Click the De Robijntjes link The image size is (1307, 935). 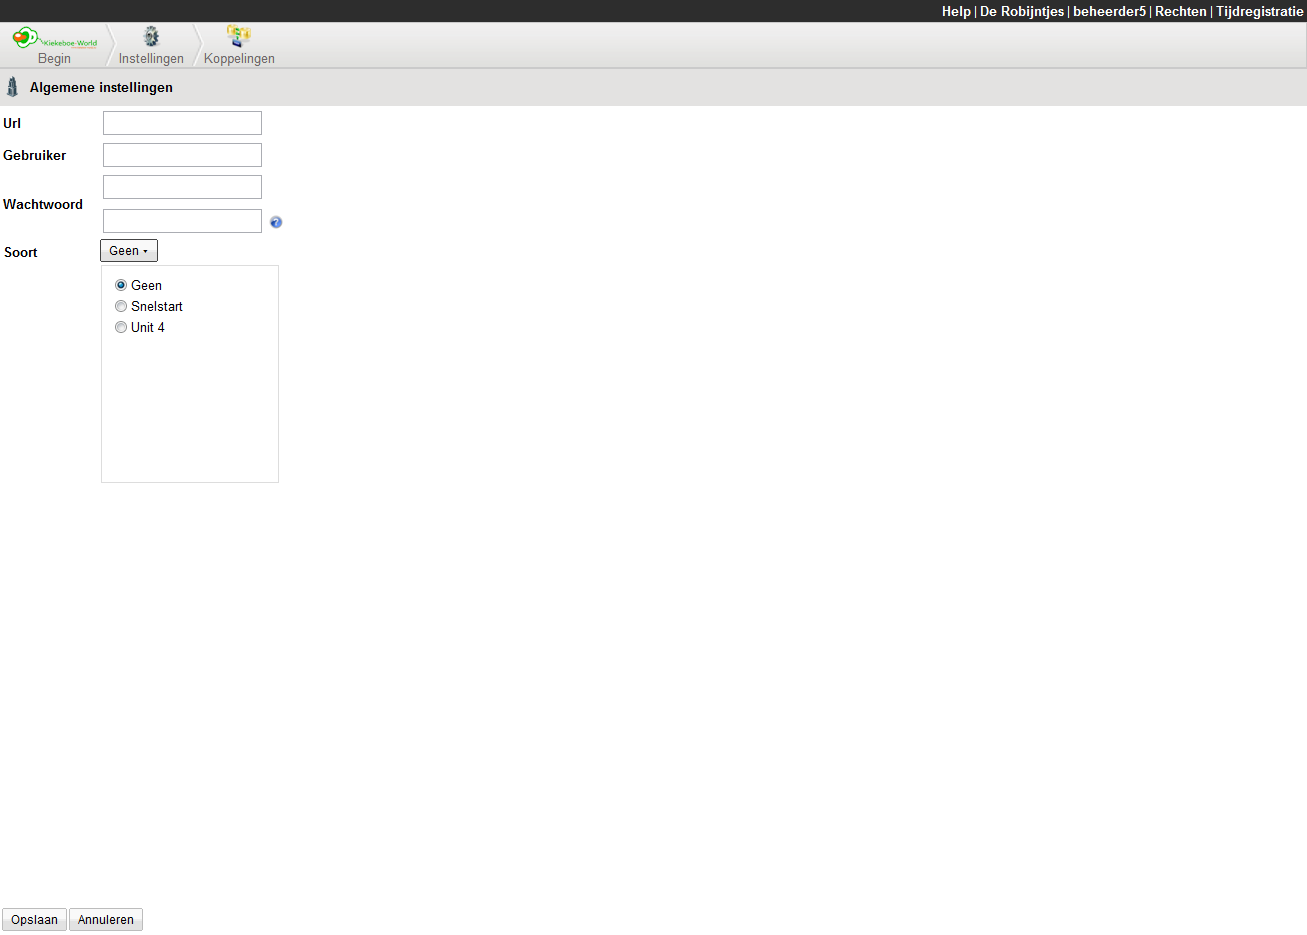pyautogui.click(x=1021, y=11)
